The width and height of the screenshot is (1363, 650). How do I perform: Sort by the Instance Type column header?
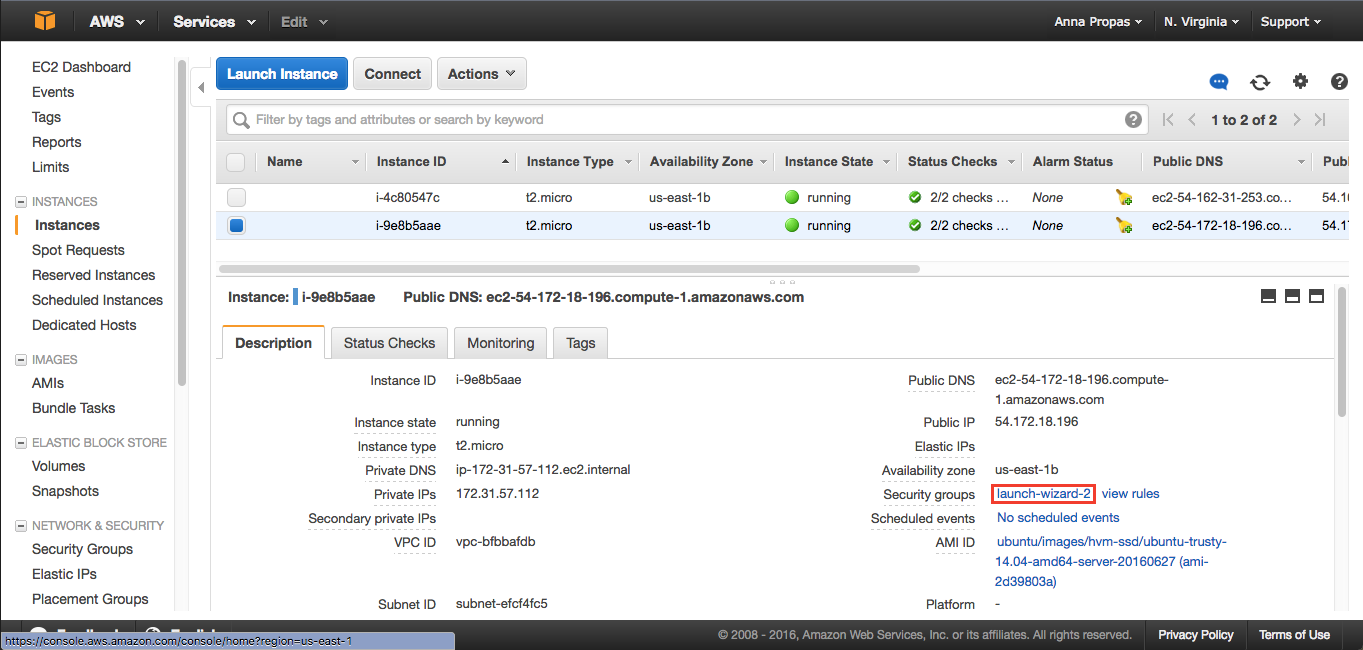point(580,162)
